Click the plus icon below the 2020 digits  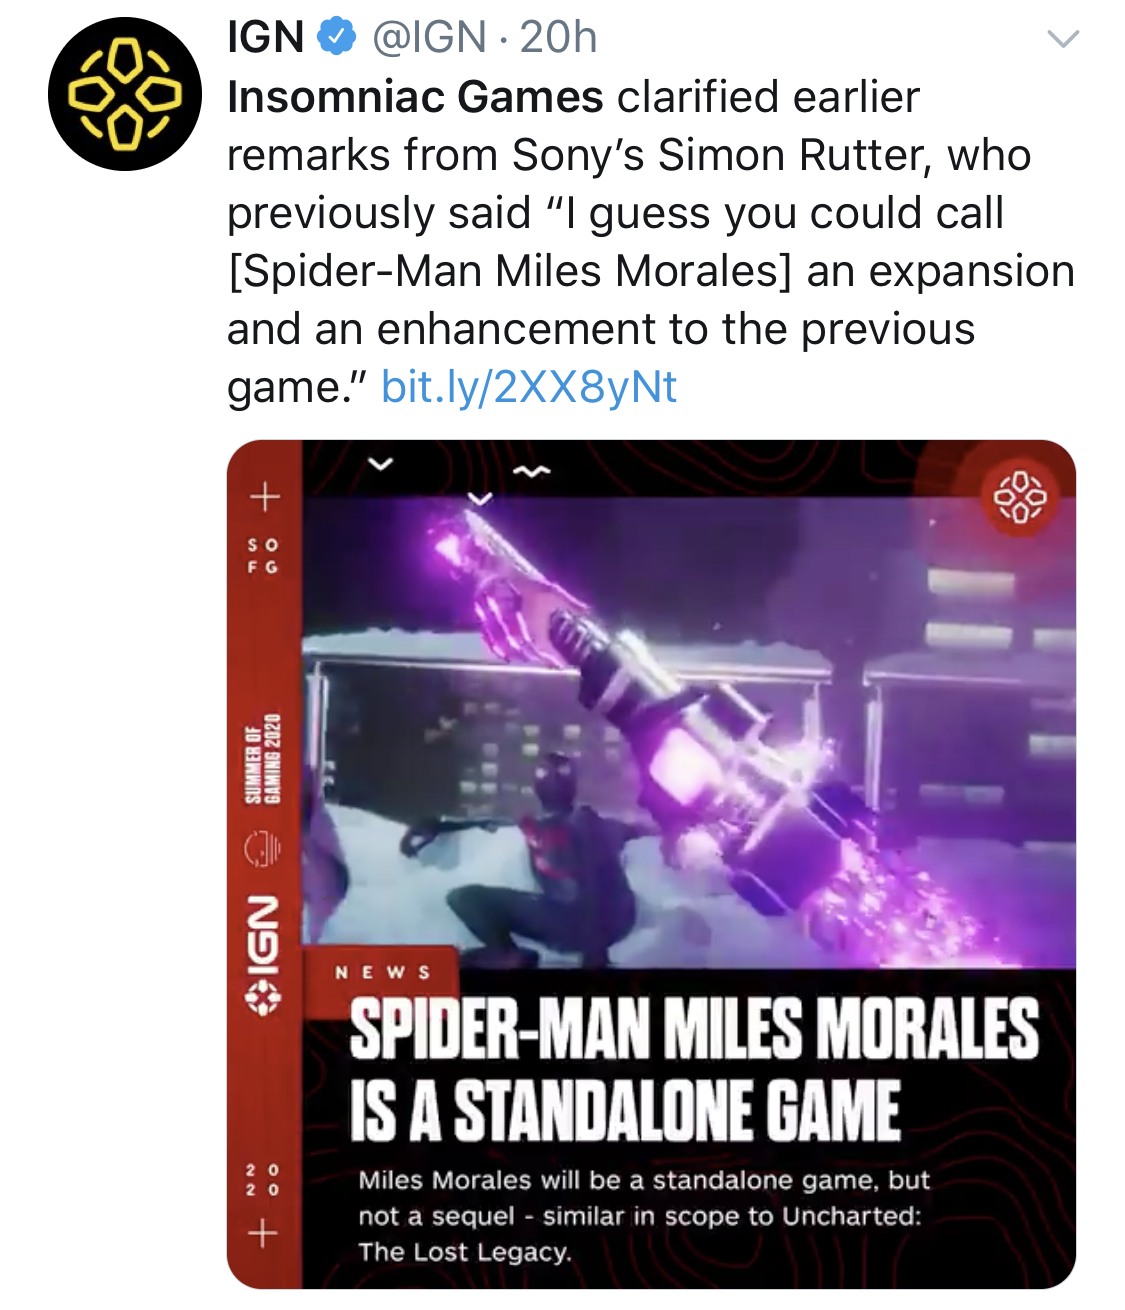coord(263,1233)
